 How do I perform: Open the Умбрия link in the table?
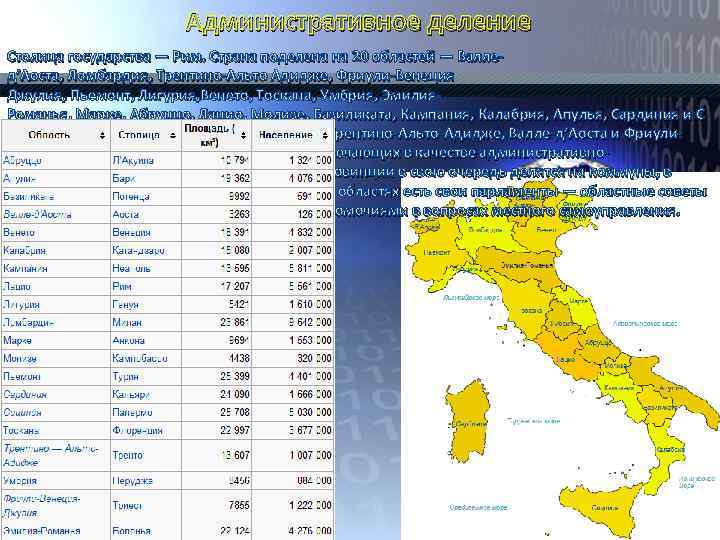[x=20, y=481]
